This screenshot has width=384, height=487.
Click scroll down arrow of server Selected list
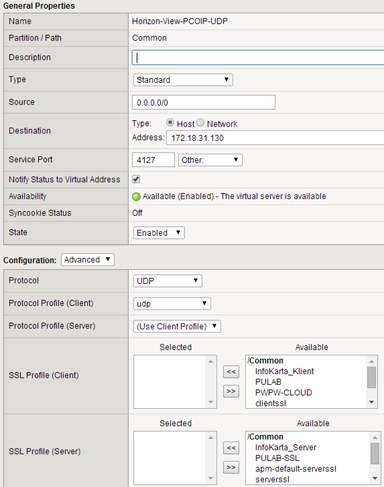tap(211, 478)
